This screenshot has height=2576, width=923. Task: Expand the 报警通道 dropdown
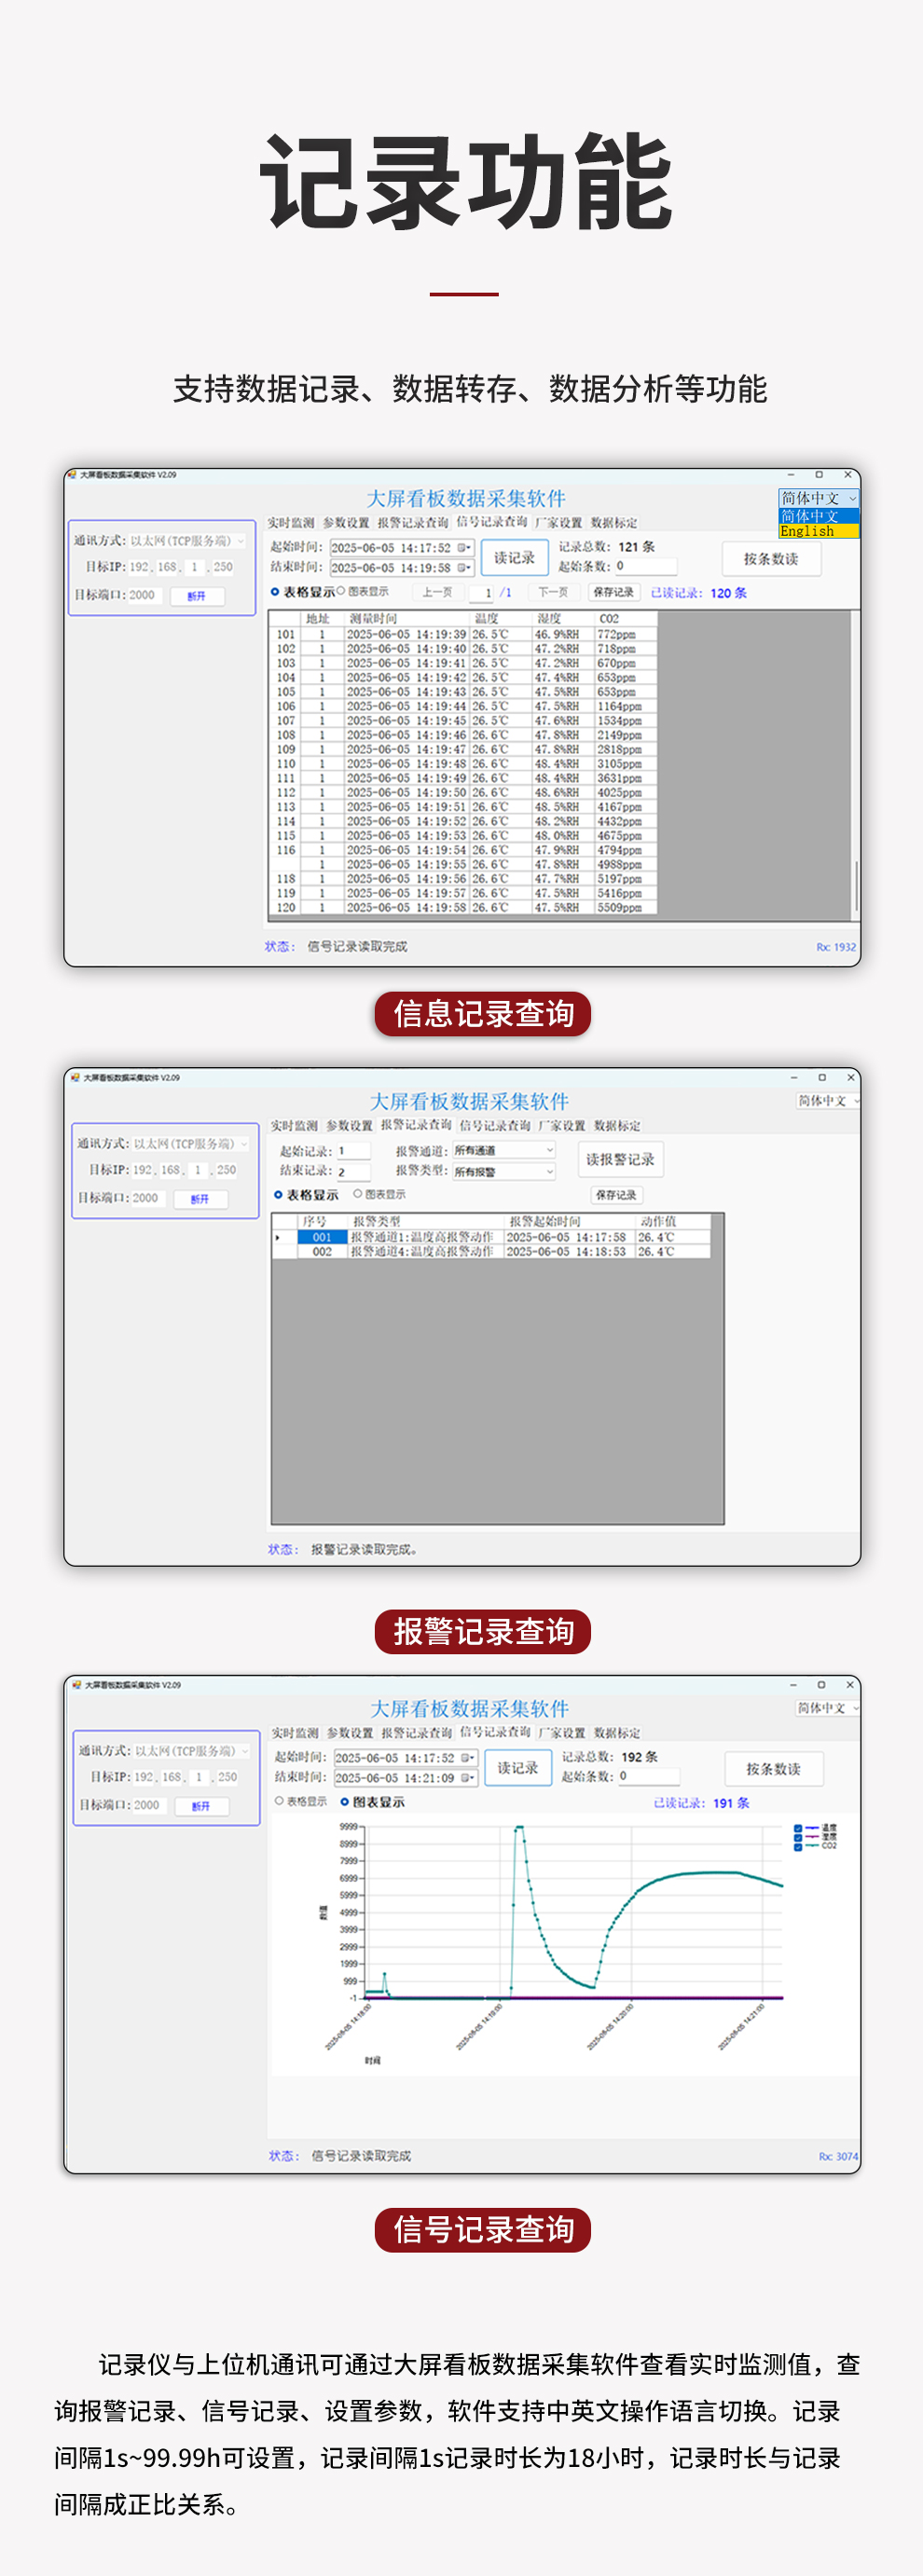click(x=549, y=1150)
